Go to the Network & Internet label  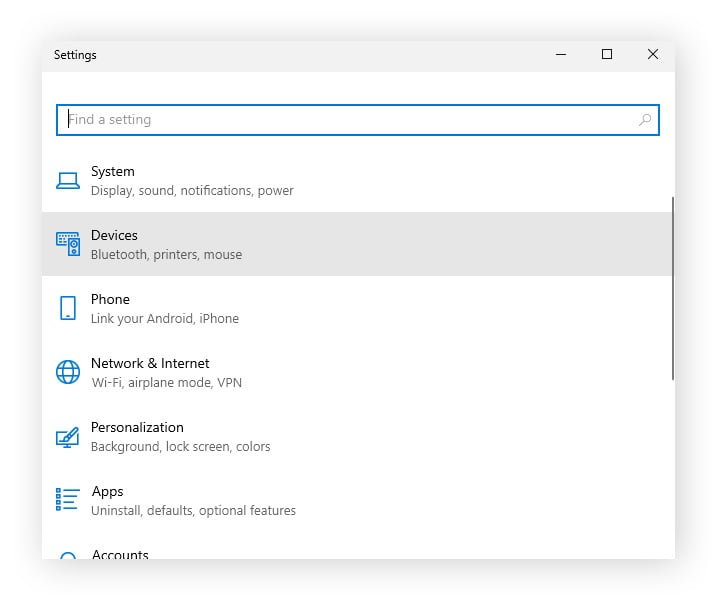pos(150,363)
